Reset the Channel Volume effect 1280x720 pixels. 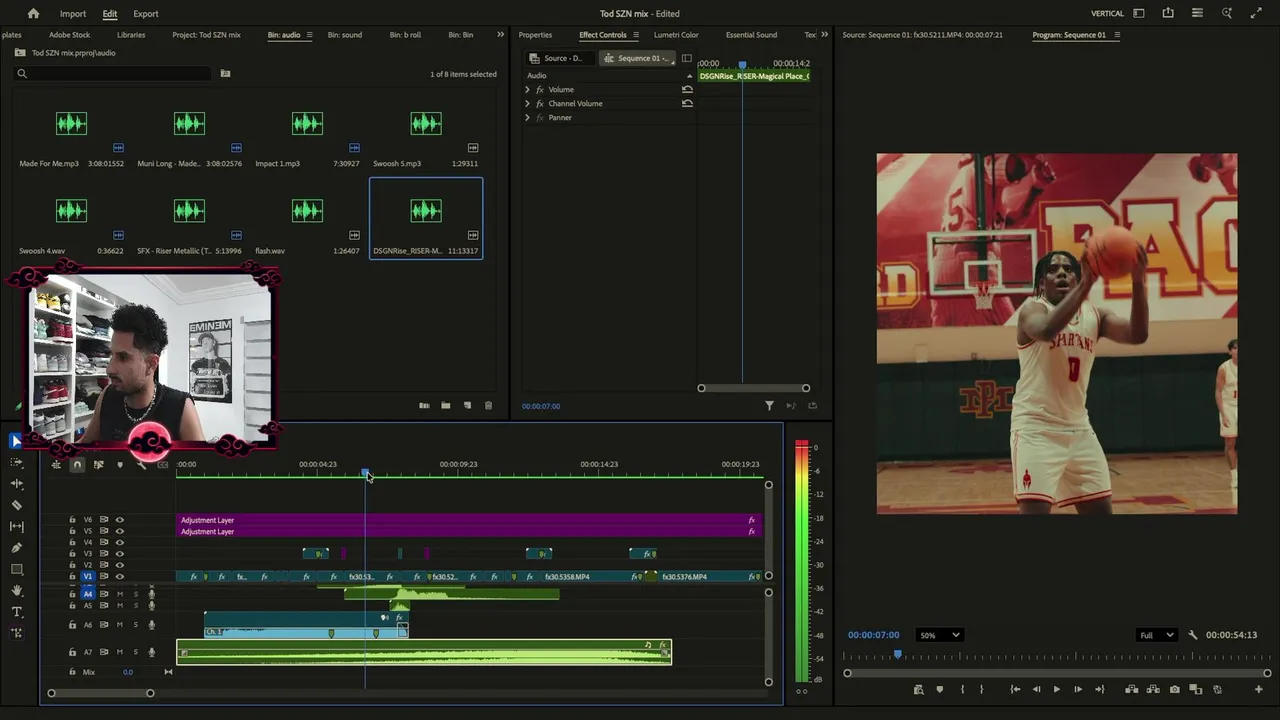[687, 103]
